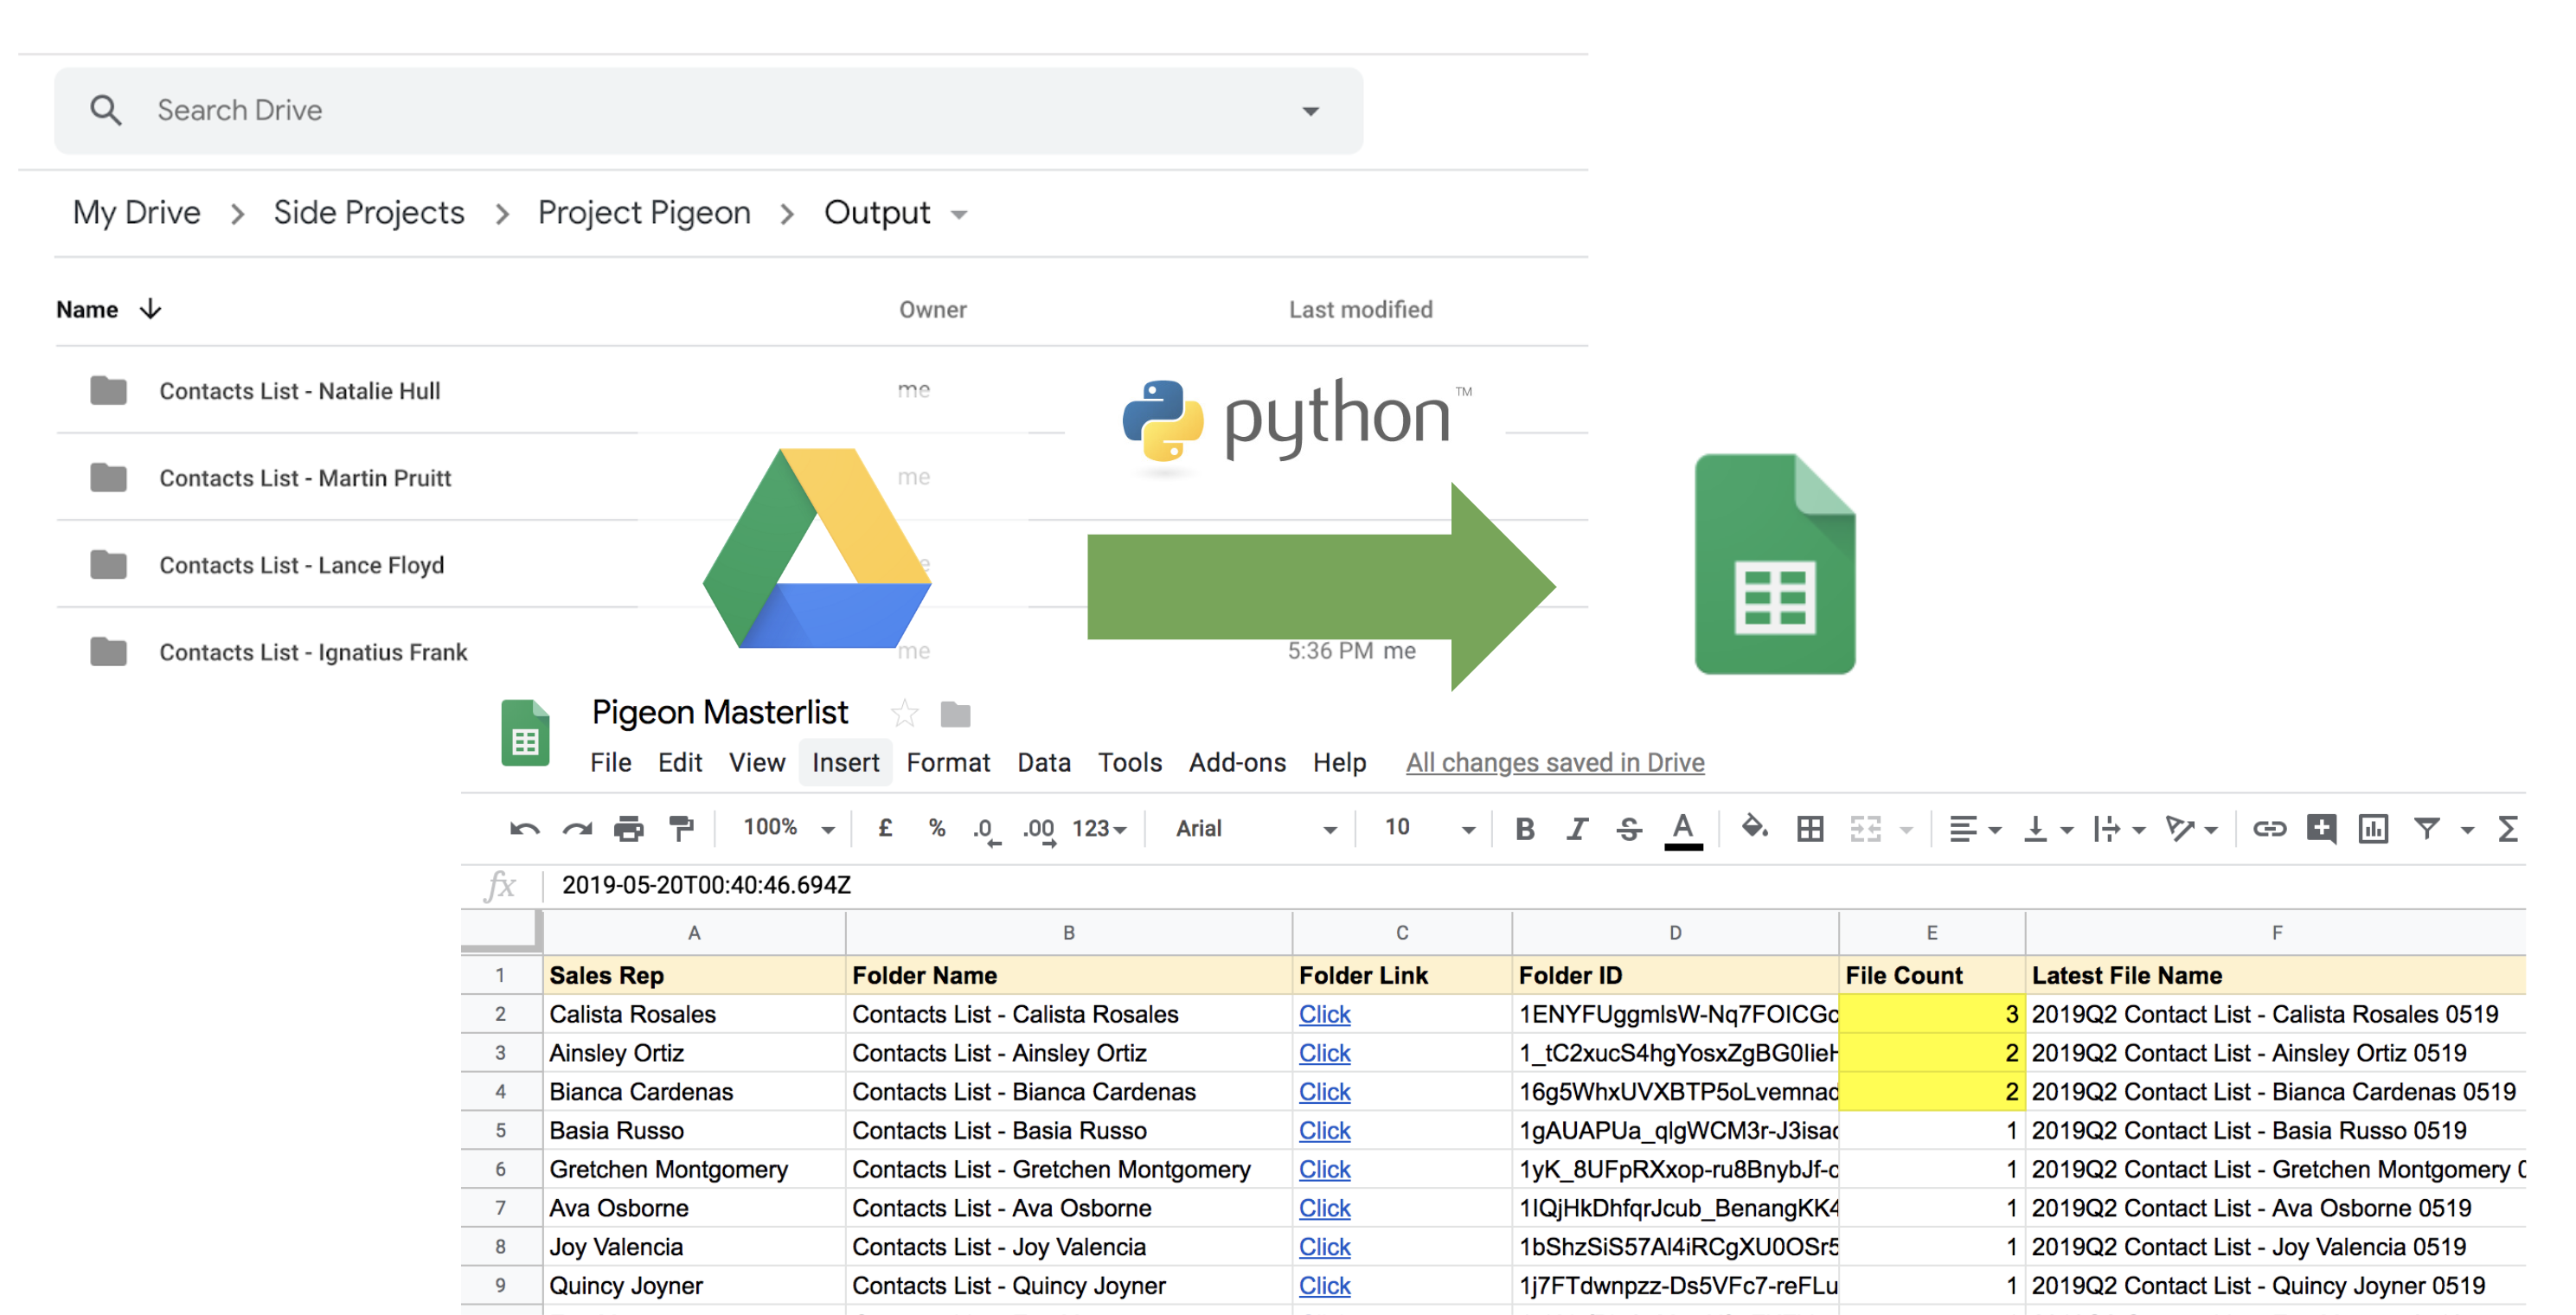Star the Pigeon Masterlist document
2576x1315 pixels.
click(904, 713)
